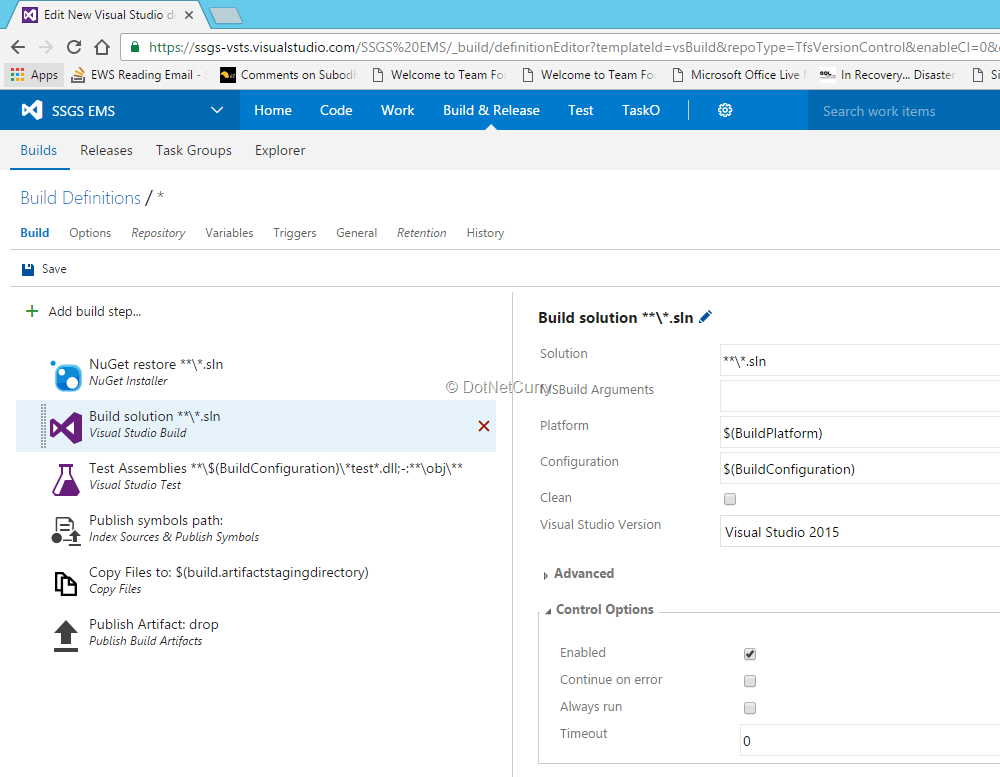Go back with the browser back arrow

pos(18,47)
